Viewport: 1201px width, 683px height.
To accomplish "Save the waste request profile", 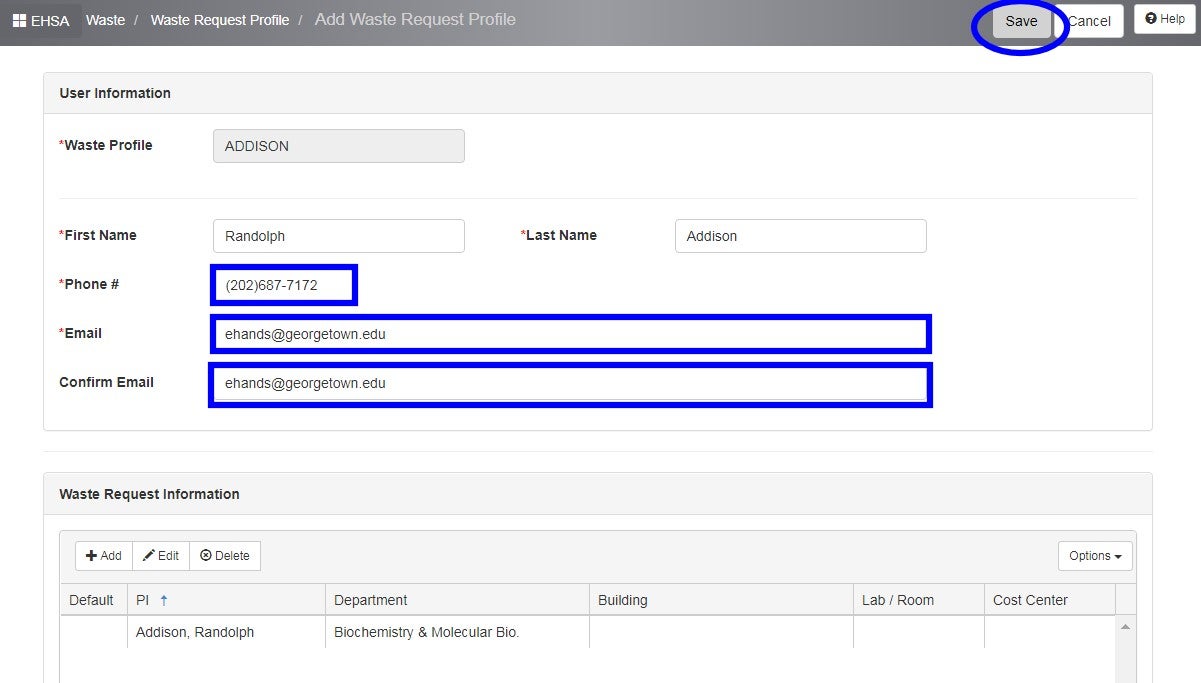I will coord(1020,21).
